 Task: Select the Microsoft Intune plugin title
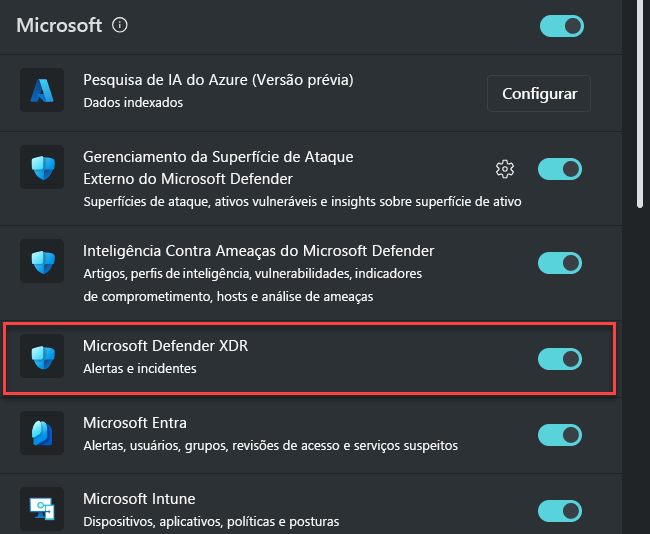(x=139, y=499)
